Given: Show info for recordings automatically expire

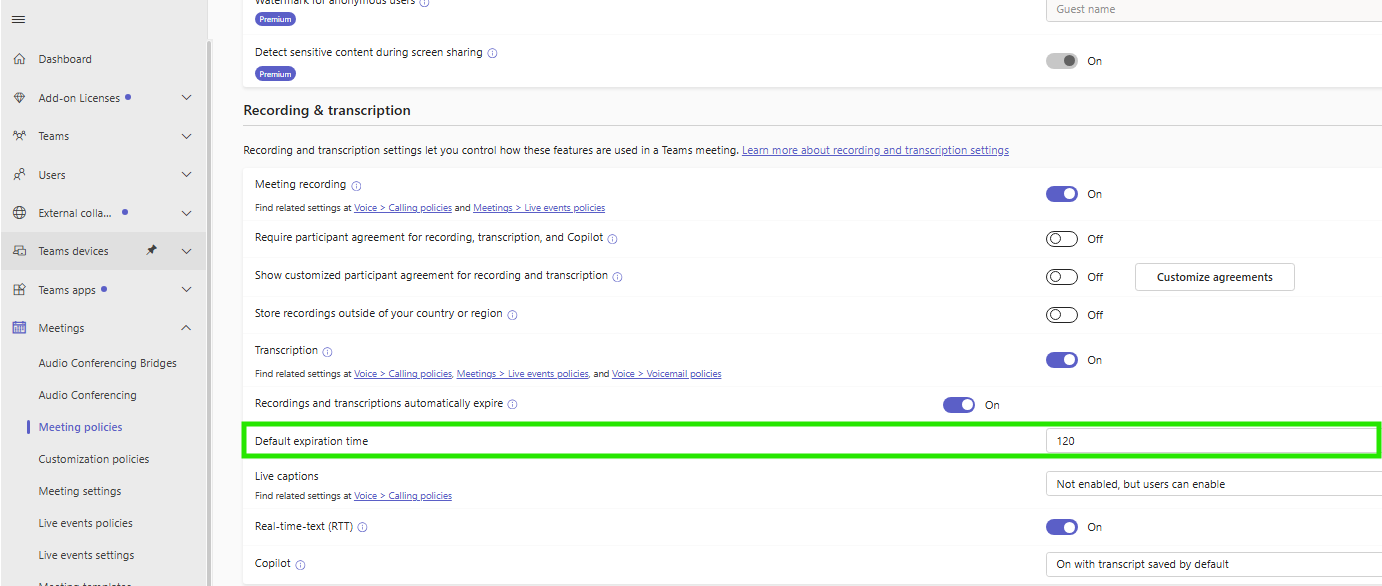Looking at the screenshot, I should pyautogui.click(x=512, y=405).
